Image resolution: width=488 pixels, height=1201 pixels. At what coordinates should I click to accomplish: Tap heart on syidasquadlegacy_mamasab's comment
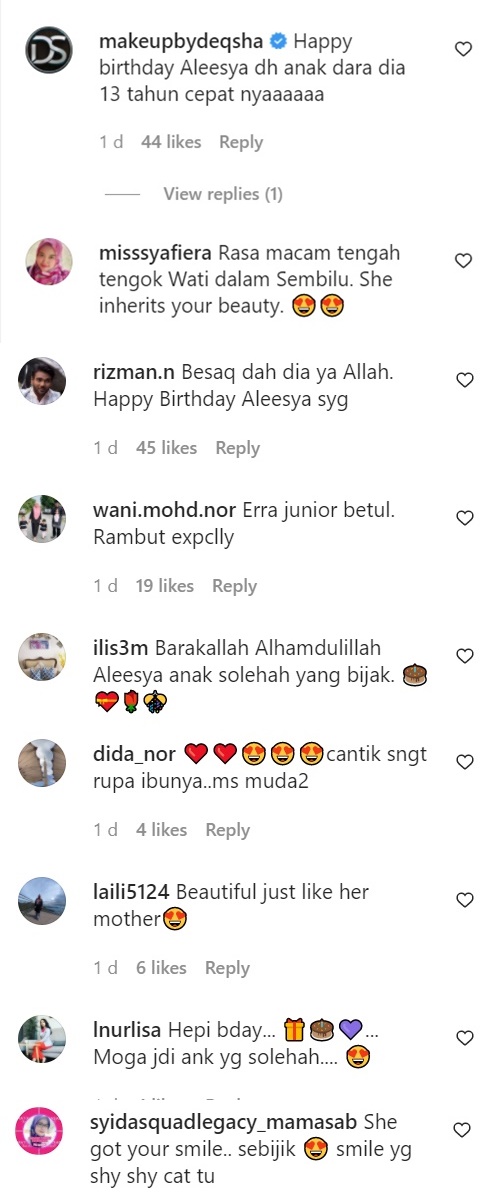point(463,1130)
